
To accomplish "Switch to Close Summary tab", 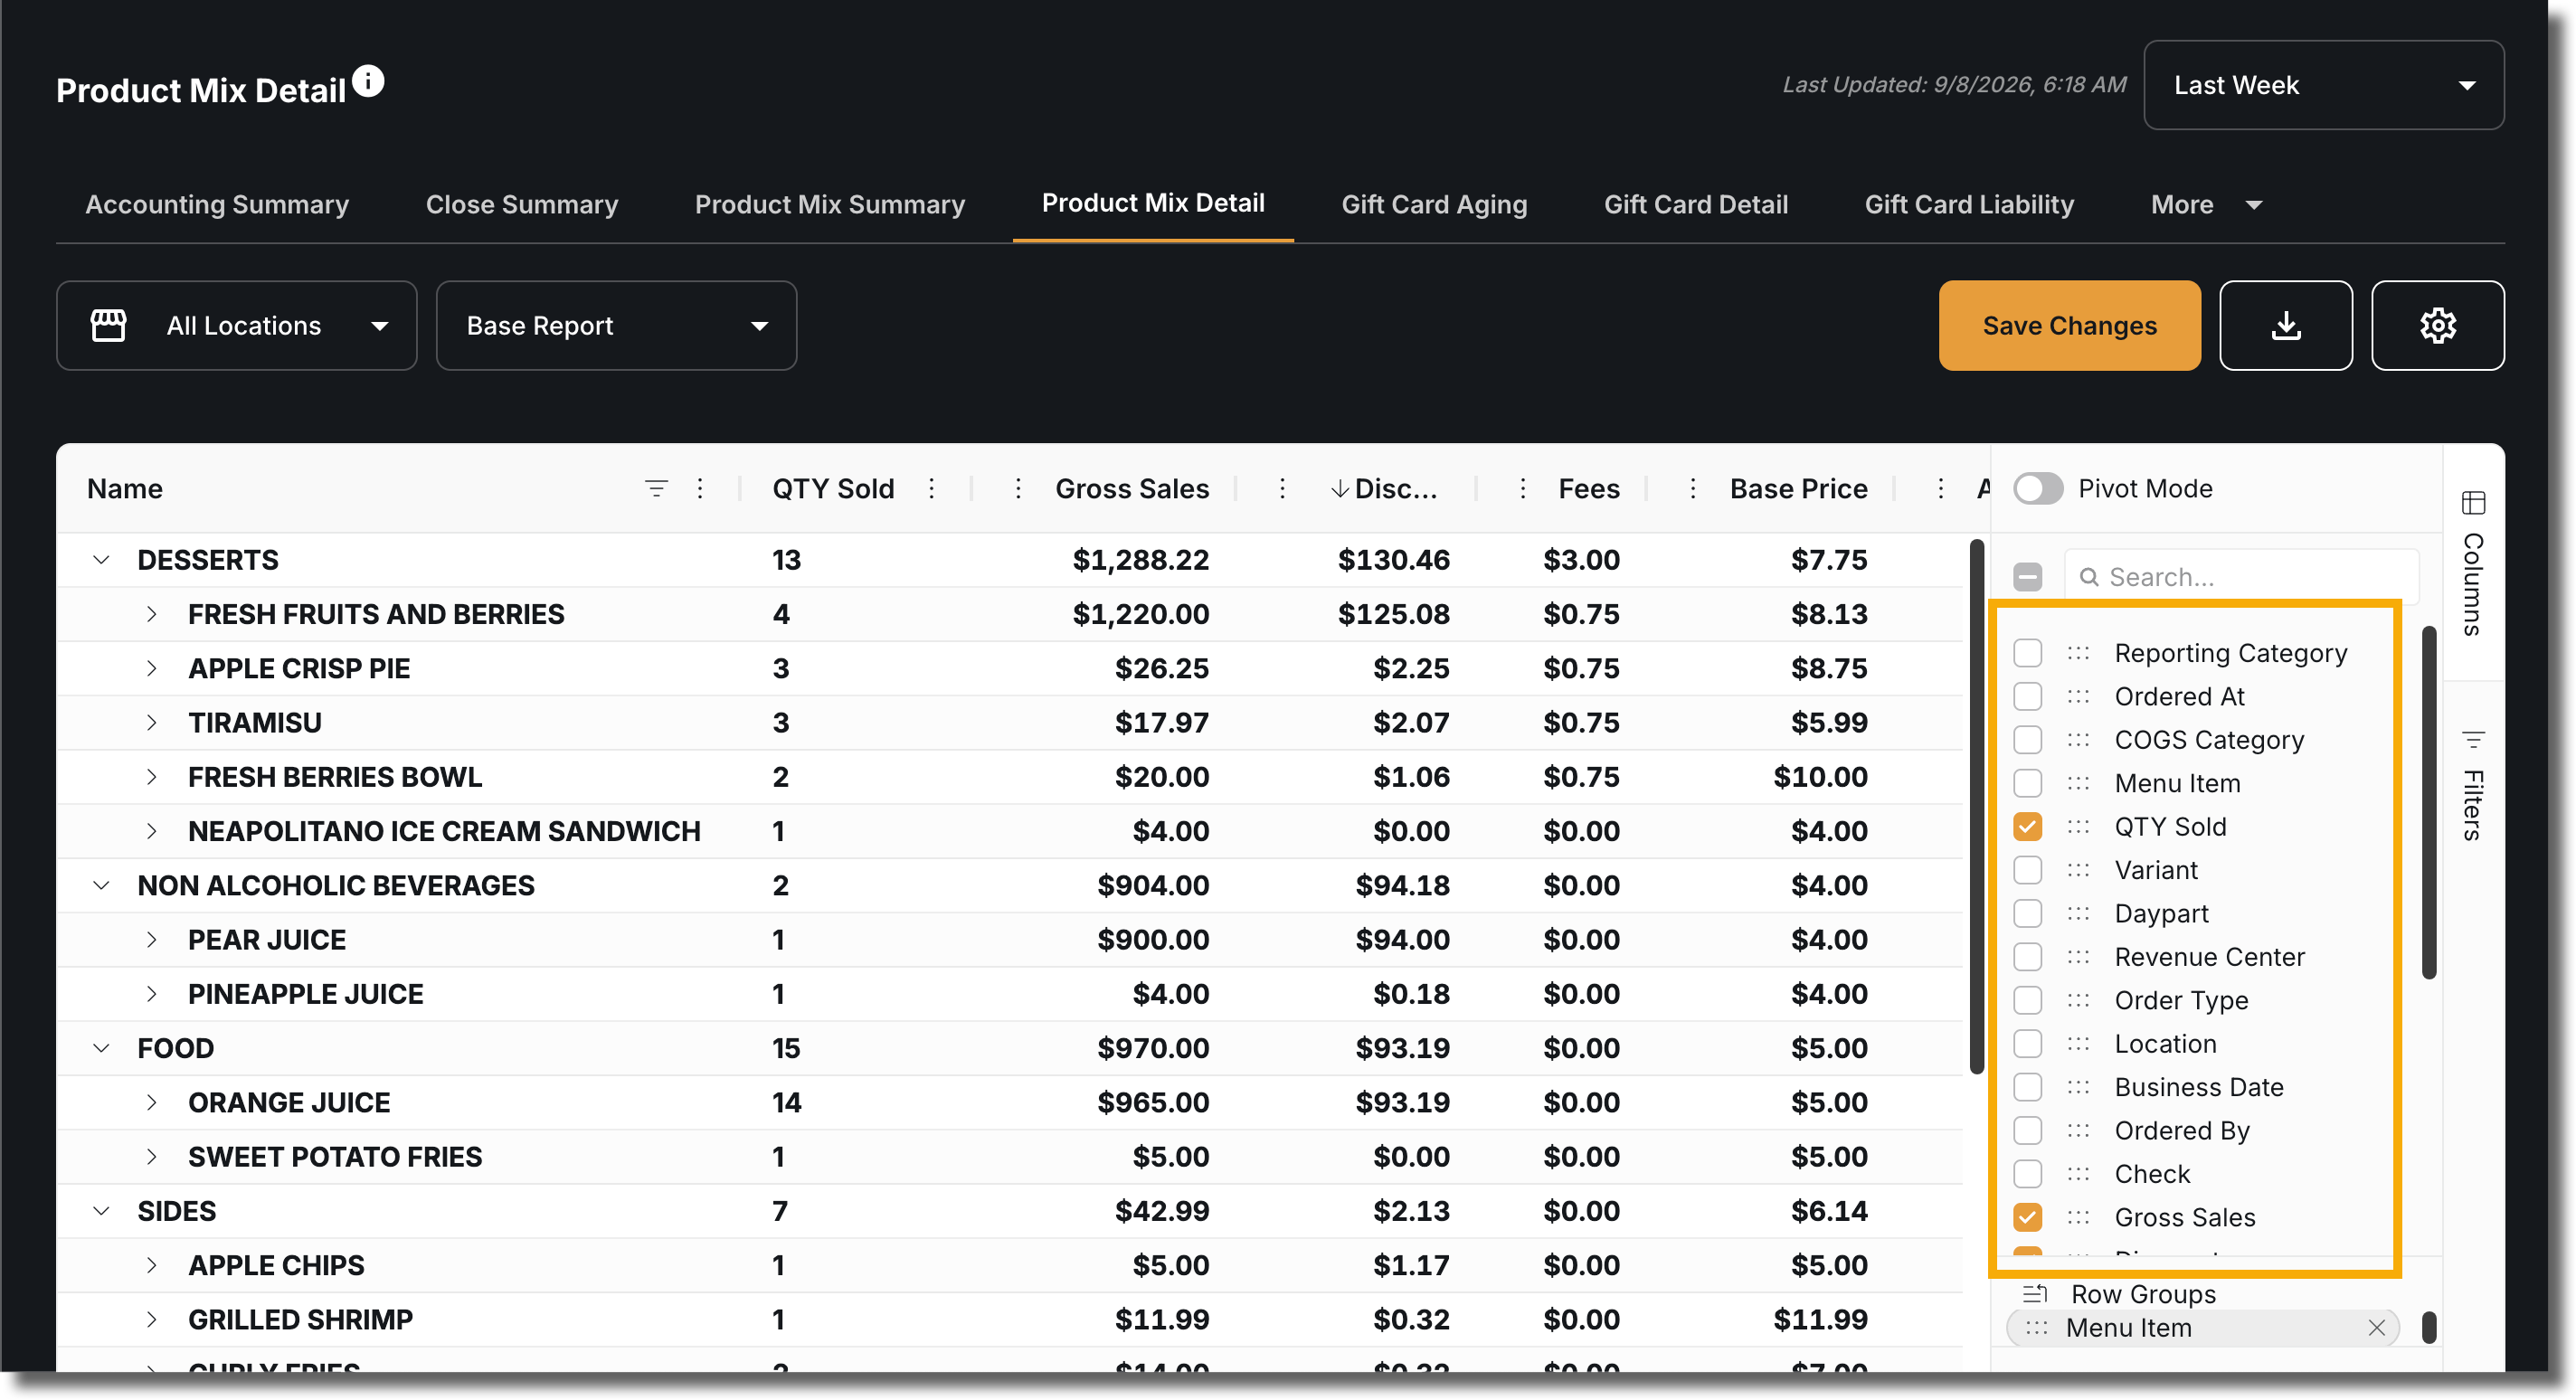I will [522, 204].
